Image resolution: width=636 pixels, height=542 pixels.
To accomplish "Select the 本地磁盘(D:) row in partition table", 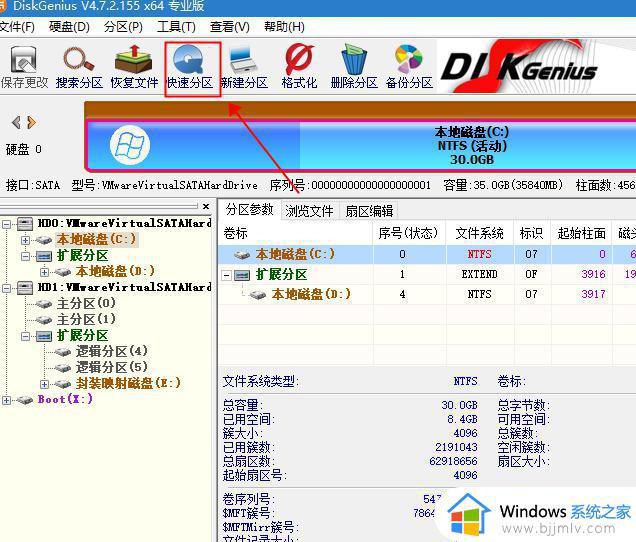I will click(x=427, y=295).
